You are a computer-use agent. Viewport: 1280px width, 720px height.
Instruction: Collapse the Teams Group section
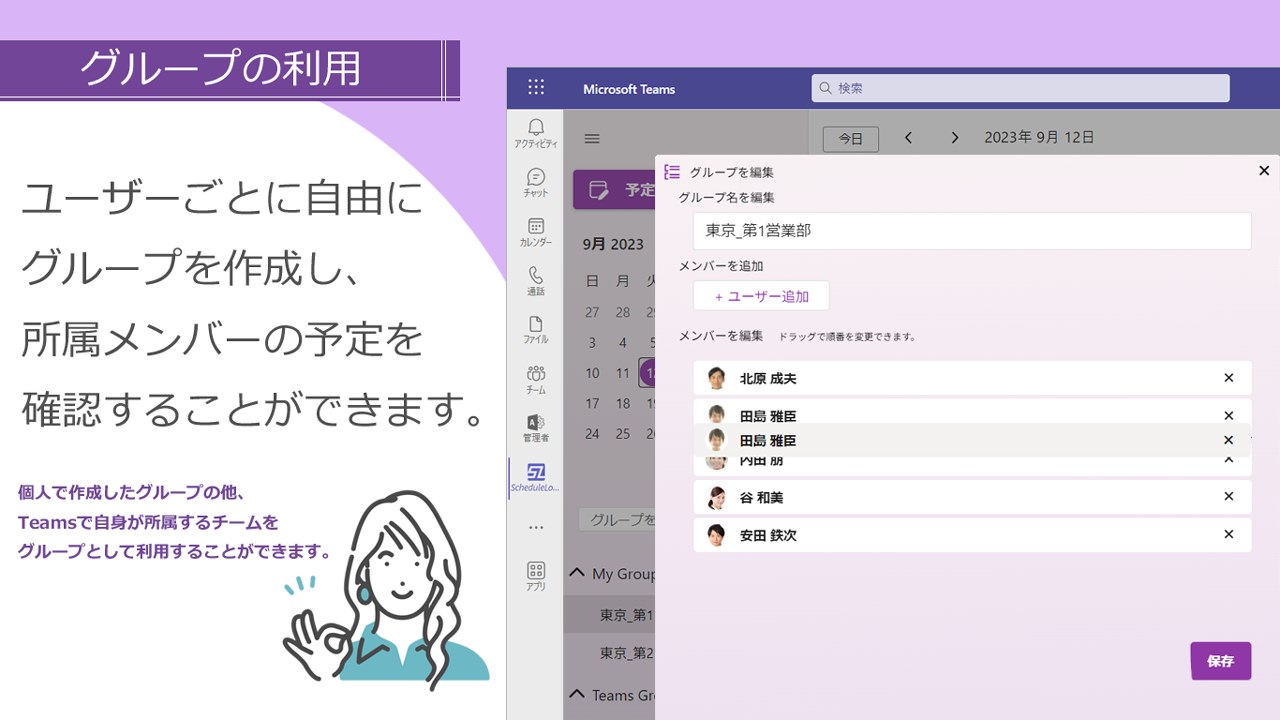tap(577, 694)
